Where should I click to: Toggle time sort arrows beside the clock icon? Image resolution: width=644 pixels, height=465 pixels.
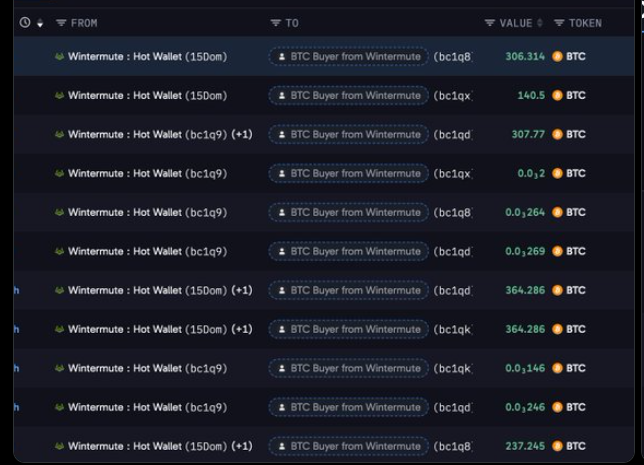tap(40, 23)
